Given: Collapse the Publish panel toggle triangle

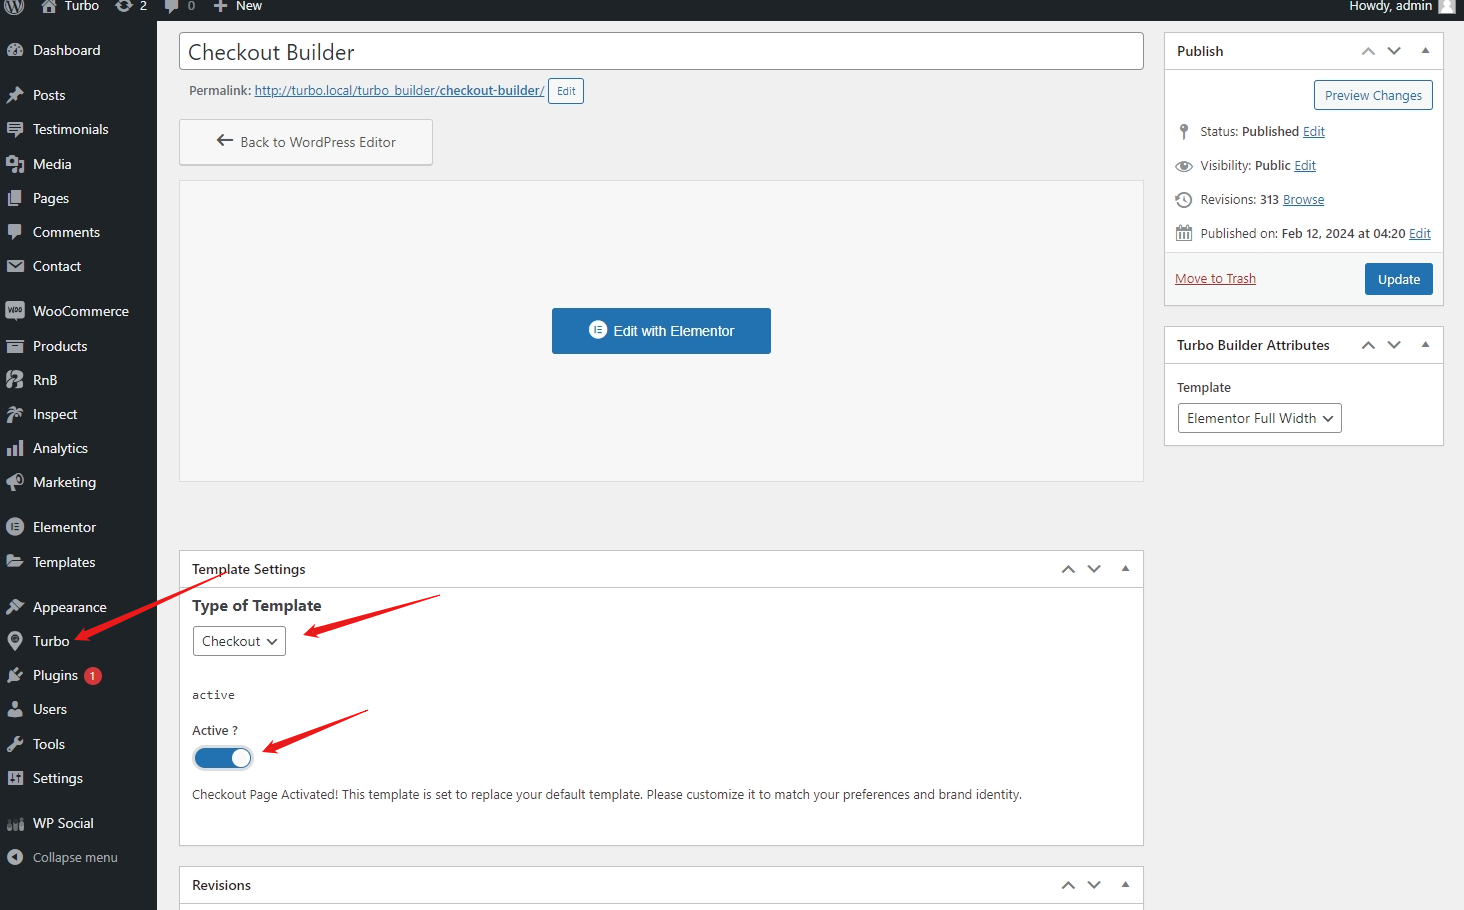Looking at the screenshot, I should point(1425,51).
